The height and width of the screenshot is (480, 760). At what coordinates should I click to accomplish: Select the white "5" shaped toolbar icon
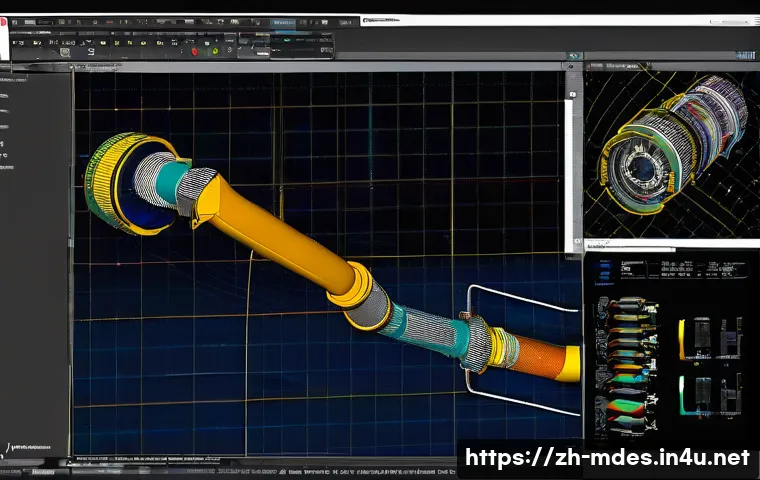coord(91,51)
